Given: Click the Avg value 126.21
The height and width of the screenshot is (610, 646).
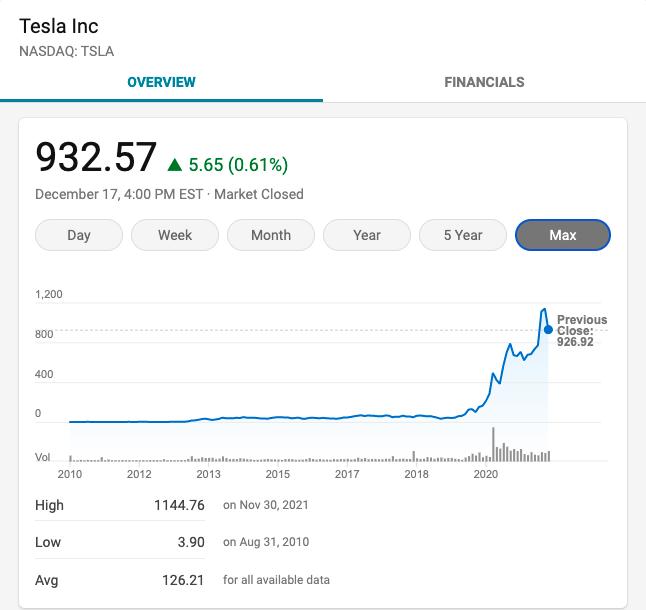Looking at the screenshot, I should click(x=183, y=579).
